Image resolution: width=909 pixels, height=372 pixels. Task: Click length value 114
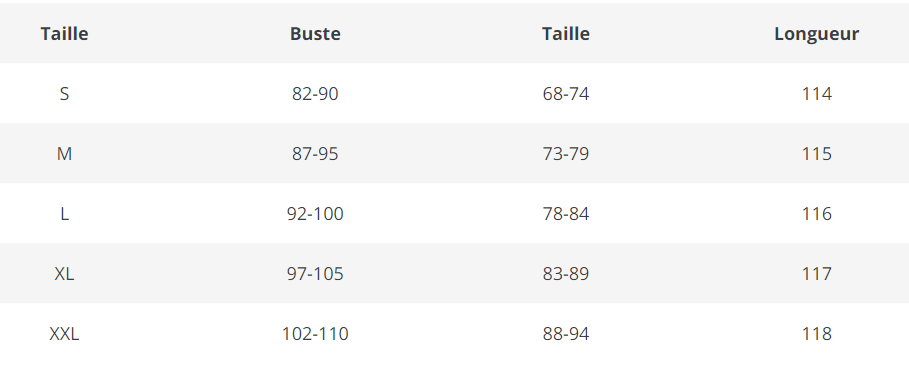point(816,93)
